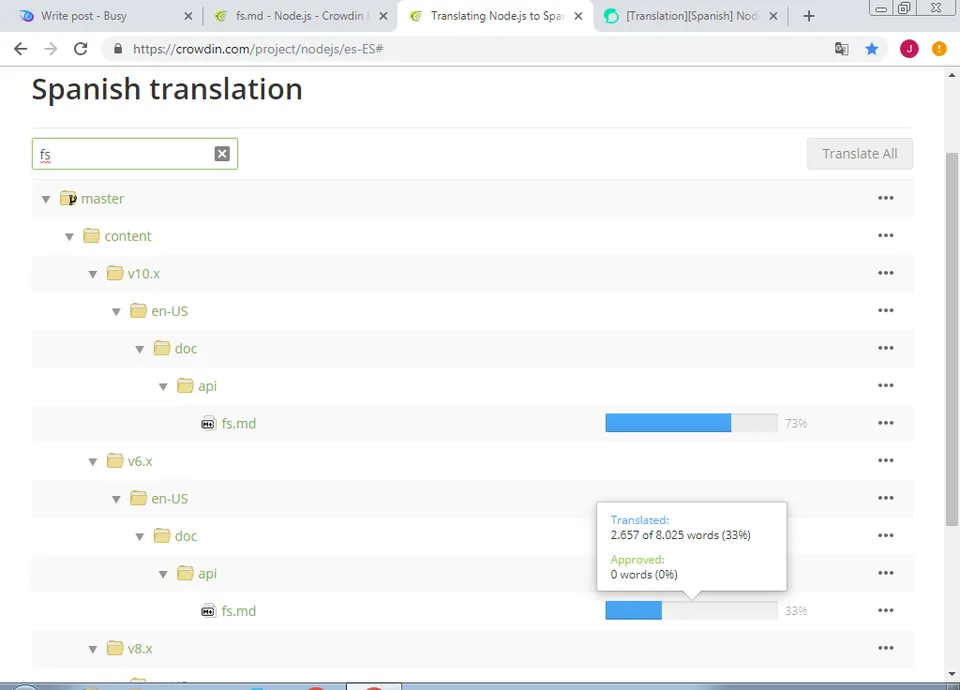The image size is (960, 690).
Task: Collapse api folder under v10.x
Action: pos(163,387)
